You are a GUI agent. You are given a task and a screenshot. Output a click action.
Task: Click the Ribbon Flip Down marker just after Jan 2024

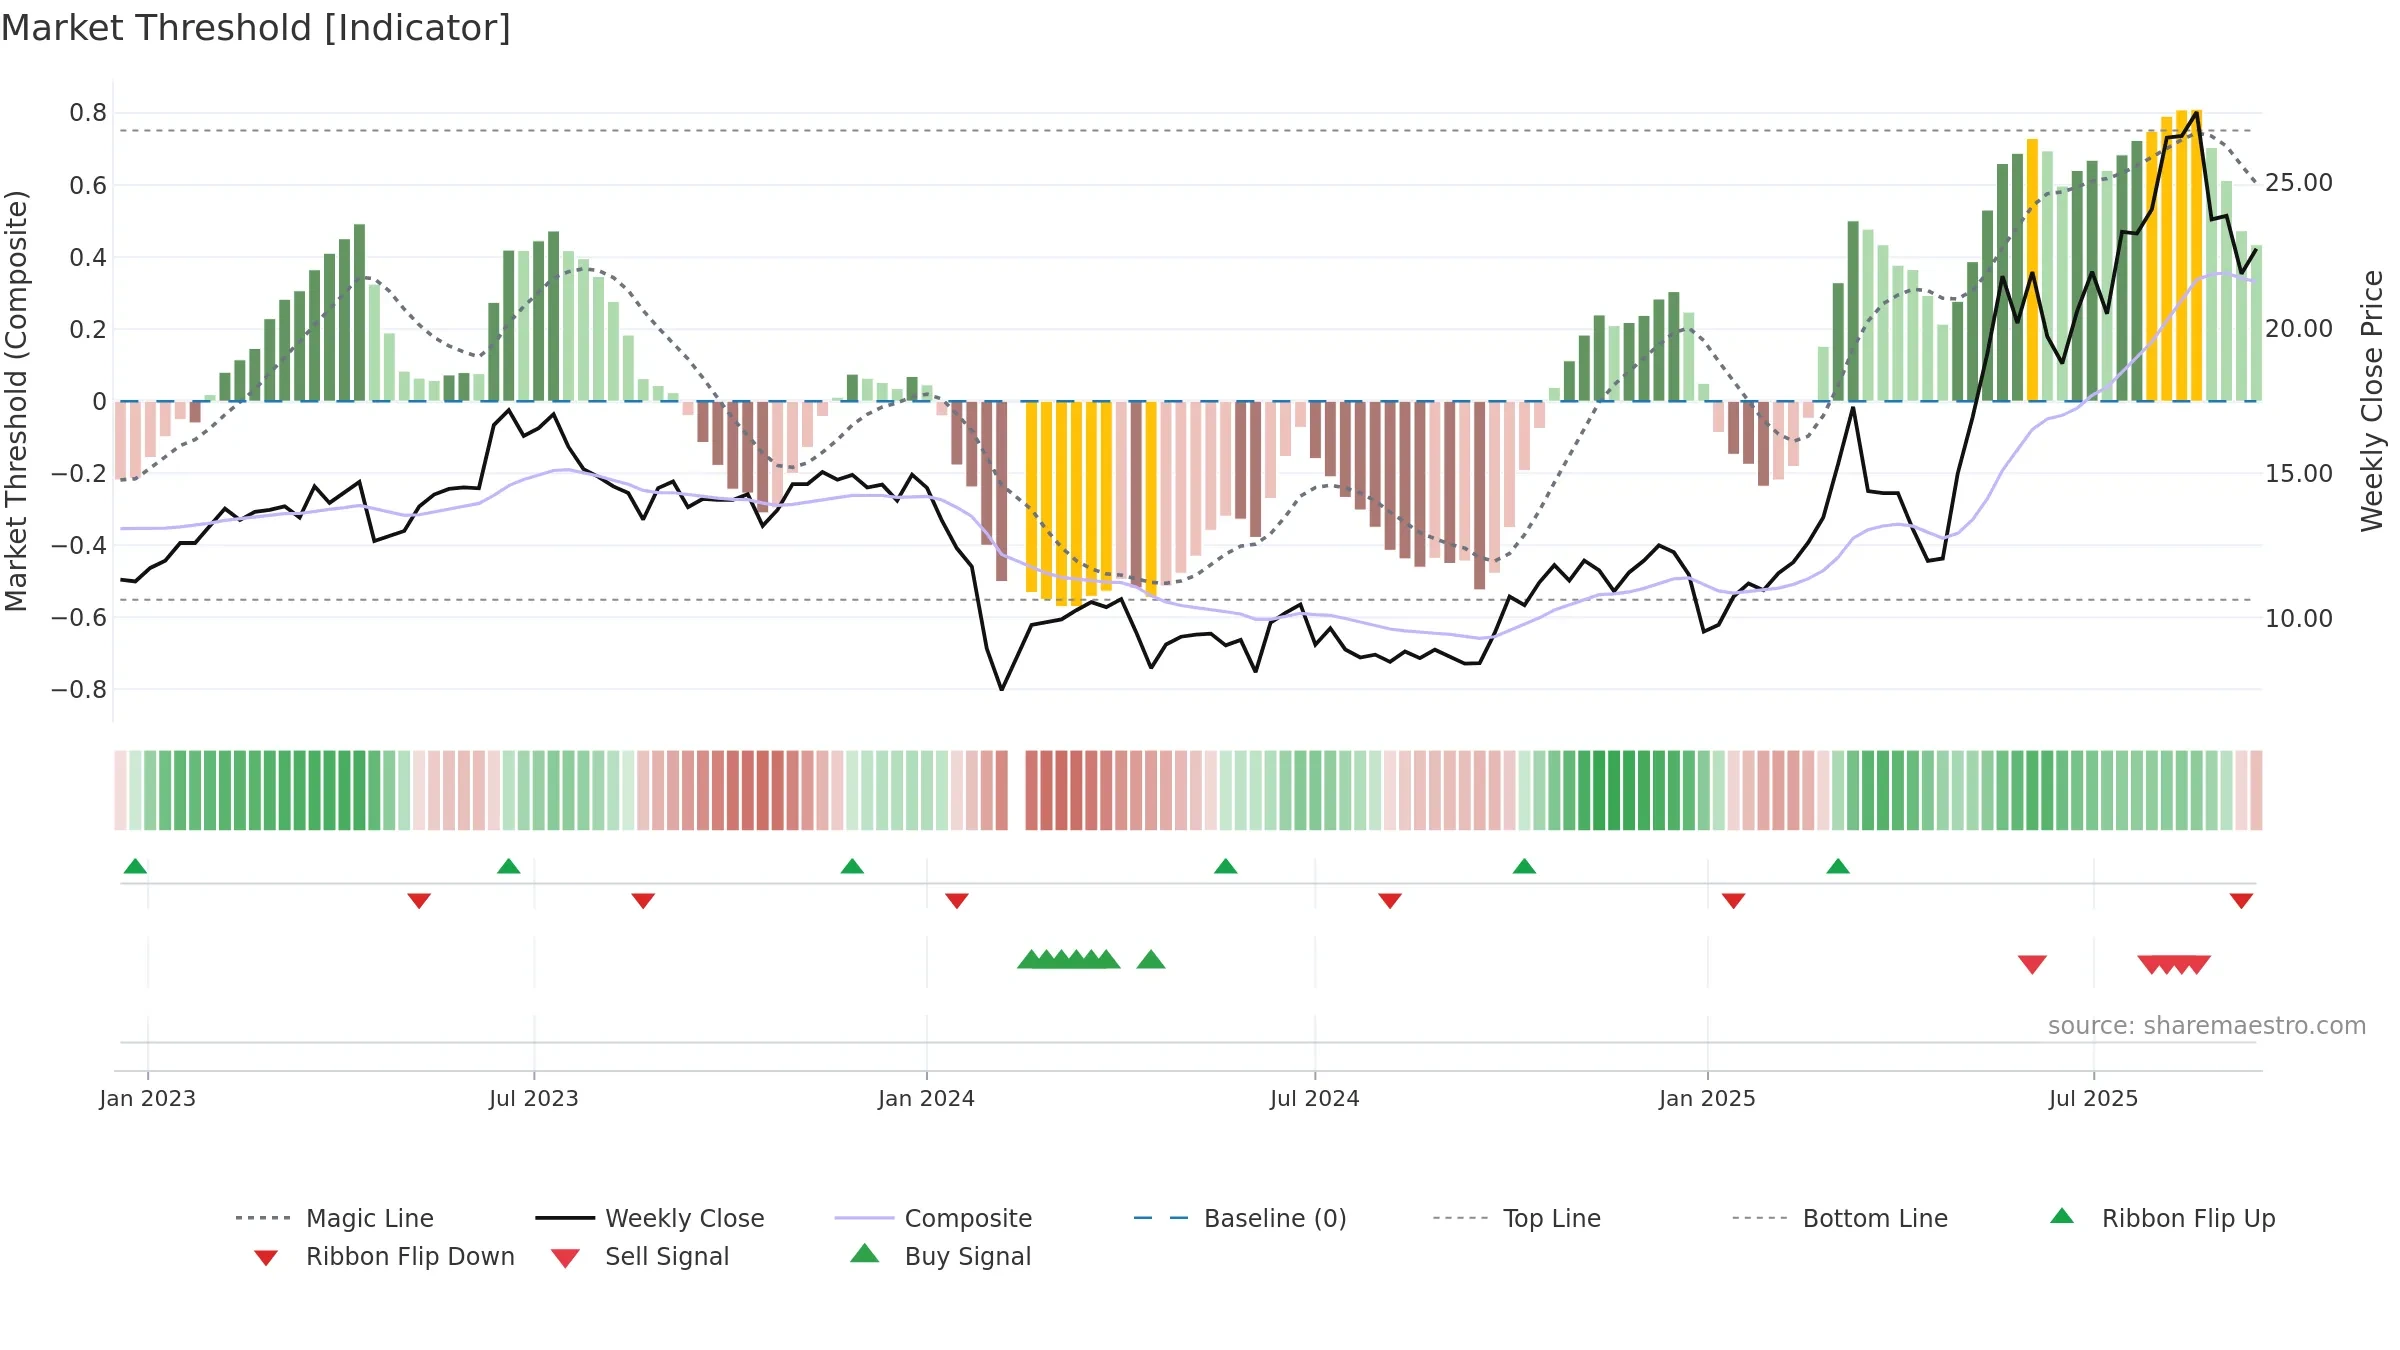pyautogui.click(x=957, y=901)
